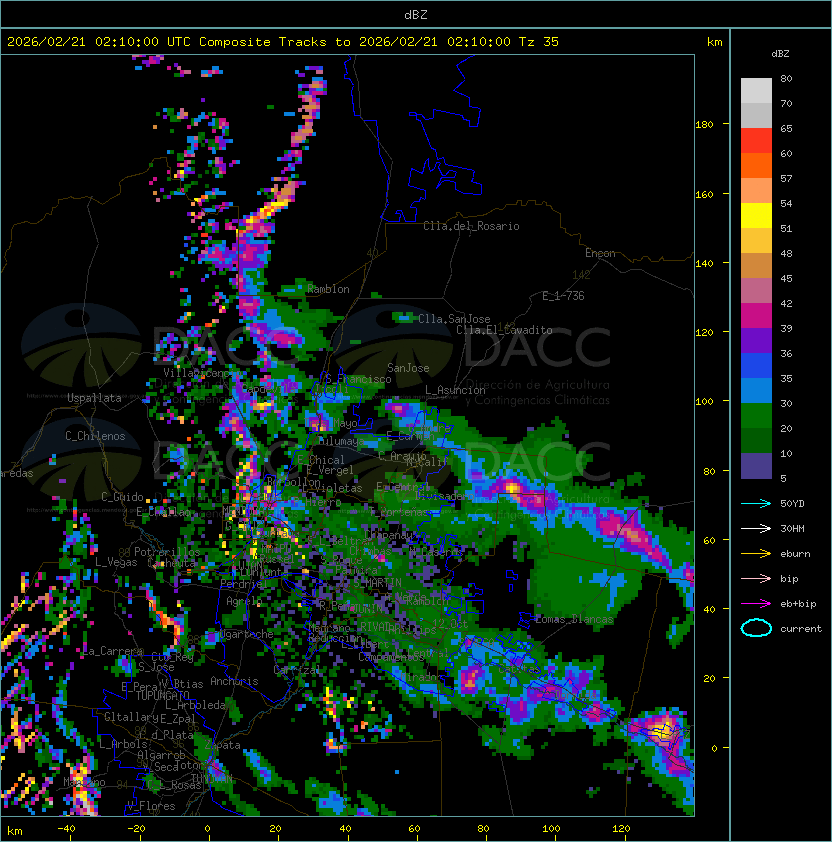Click the 'Agrelo' map label
Screen dimensions: 832x842
244,601
